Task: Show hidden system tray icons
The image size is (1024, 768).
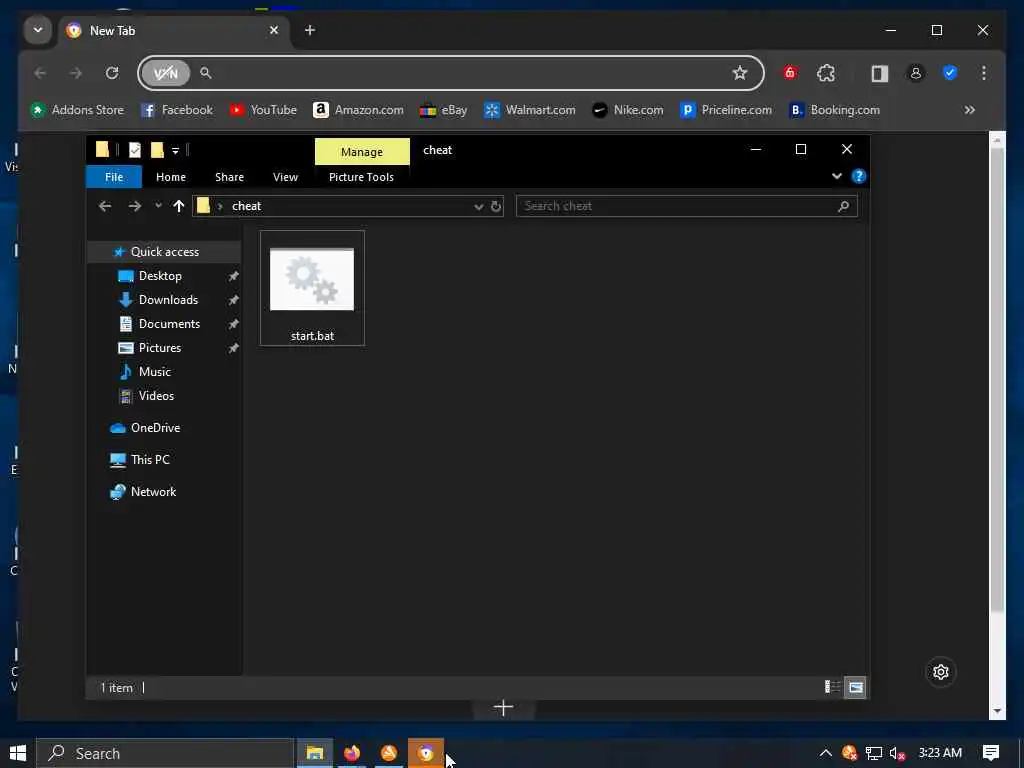Action: coord(825,753)
